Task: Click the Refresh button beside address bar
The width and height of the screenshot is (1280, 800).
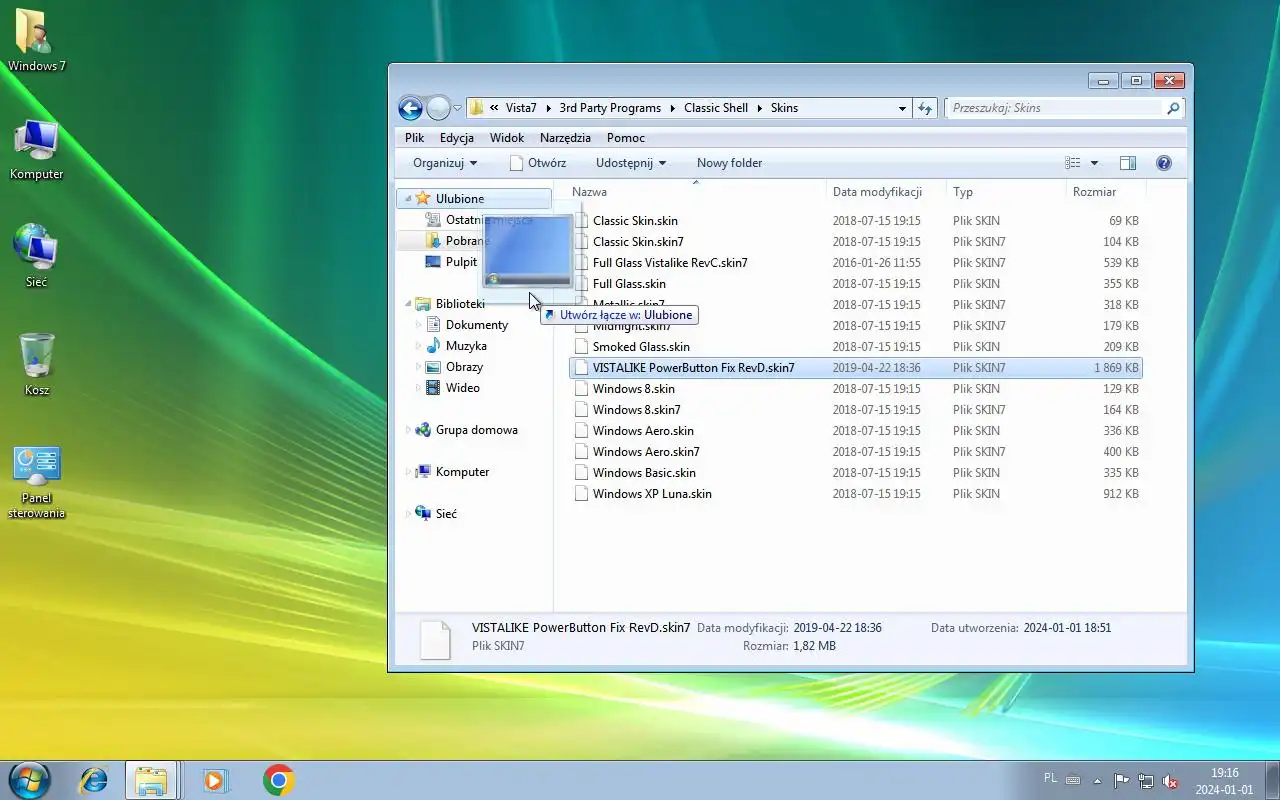Action: (x=925, y=108)
